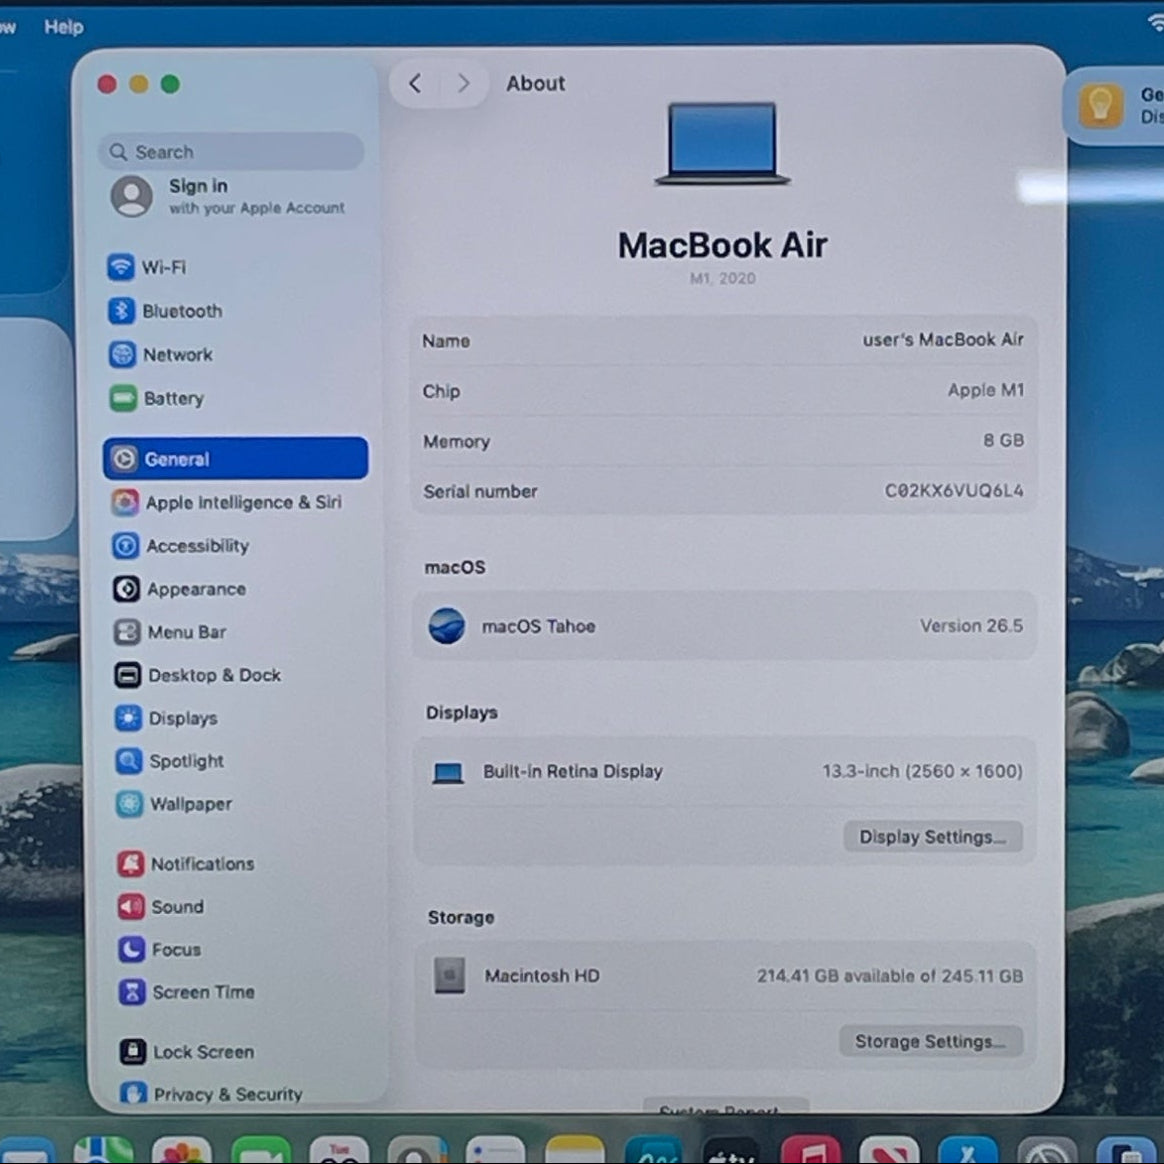Viewport: 1164px width, 1164px height.
Task: Click the "Built-in Retina Display" row
Action: (724, 771)
